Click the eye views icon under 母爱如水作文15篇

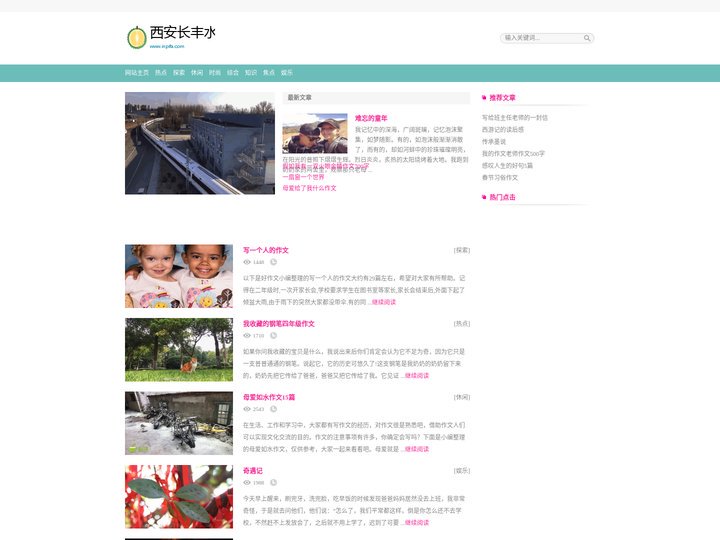point(247,409)
